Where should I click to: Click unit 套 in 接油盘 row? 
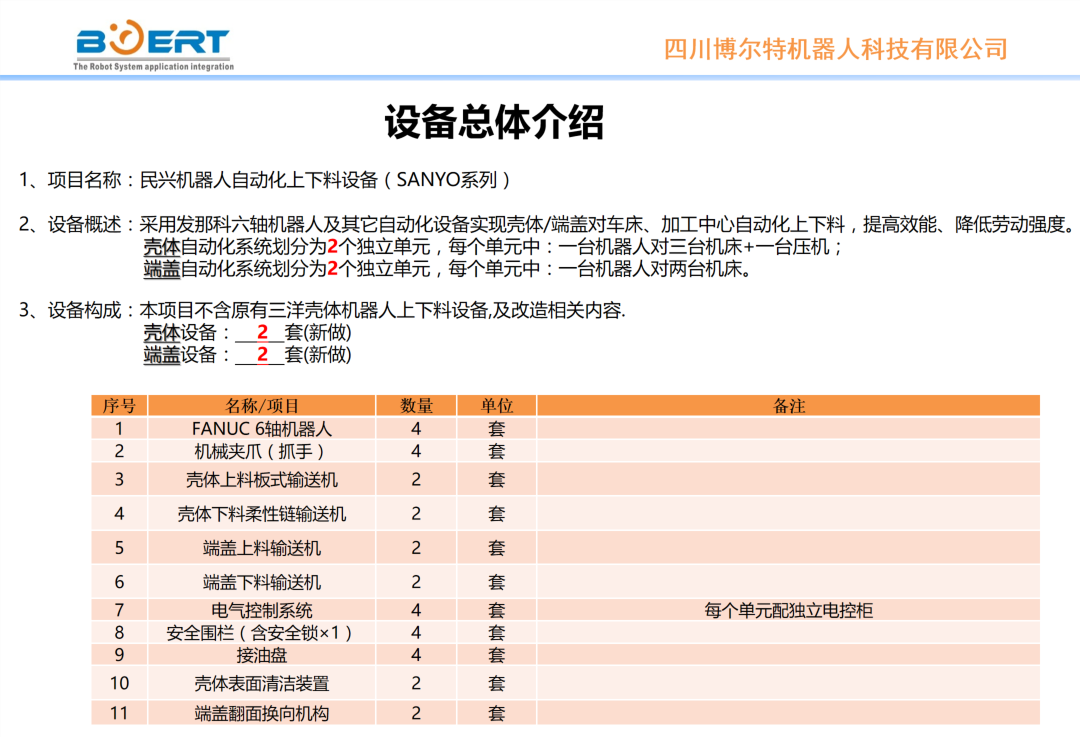click(497, 655)
